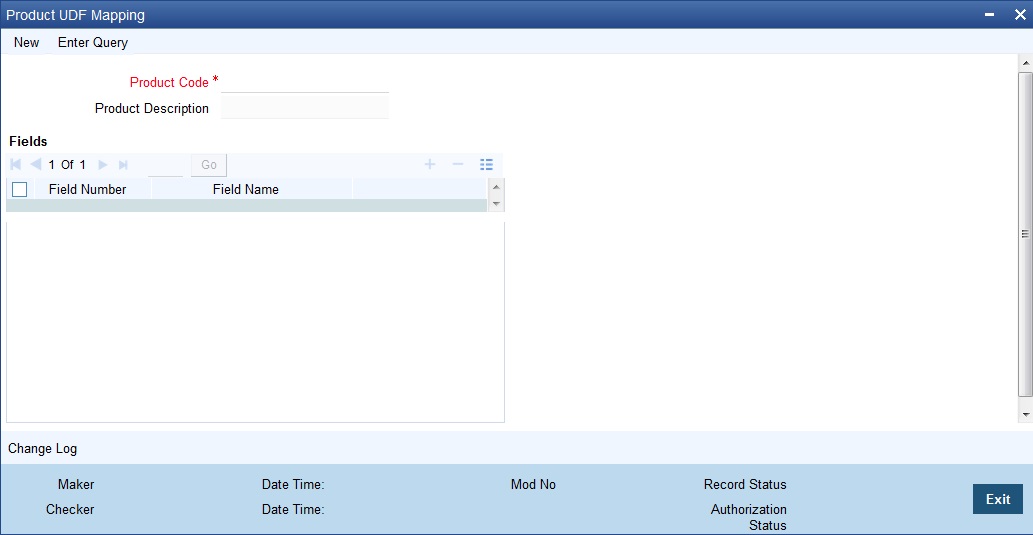Click Fields table scroll-down arrow
The height and width of the screenshot is (535, 1033).
coord(497,204)
